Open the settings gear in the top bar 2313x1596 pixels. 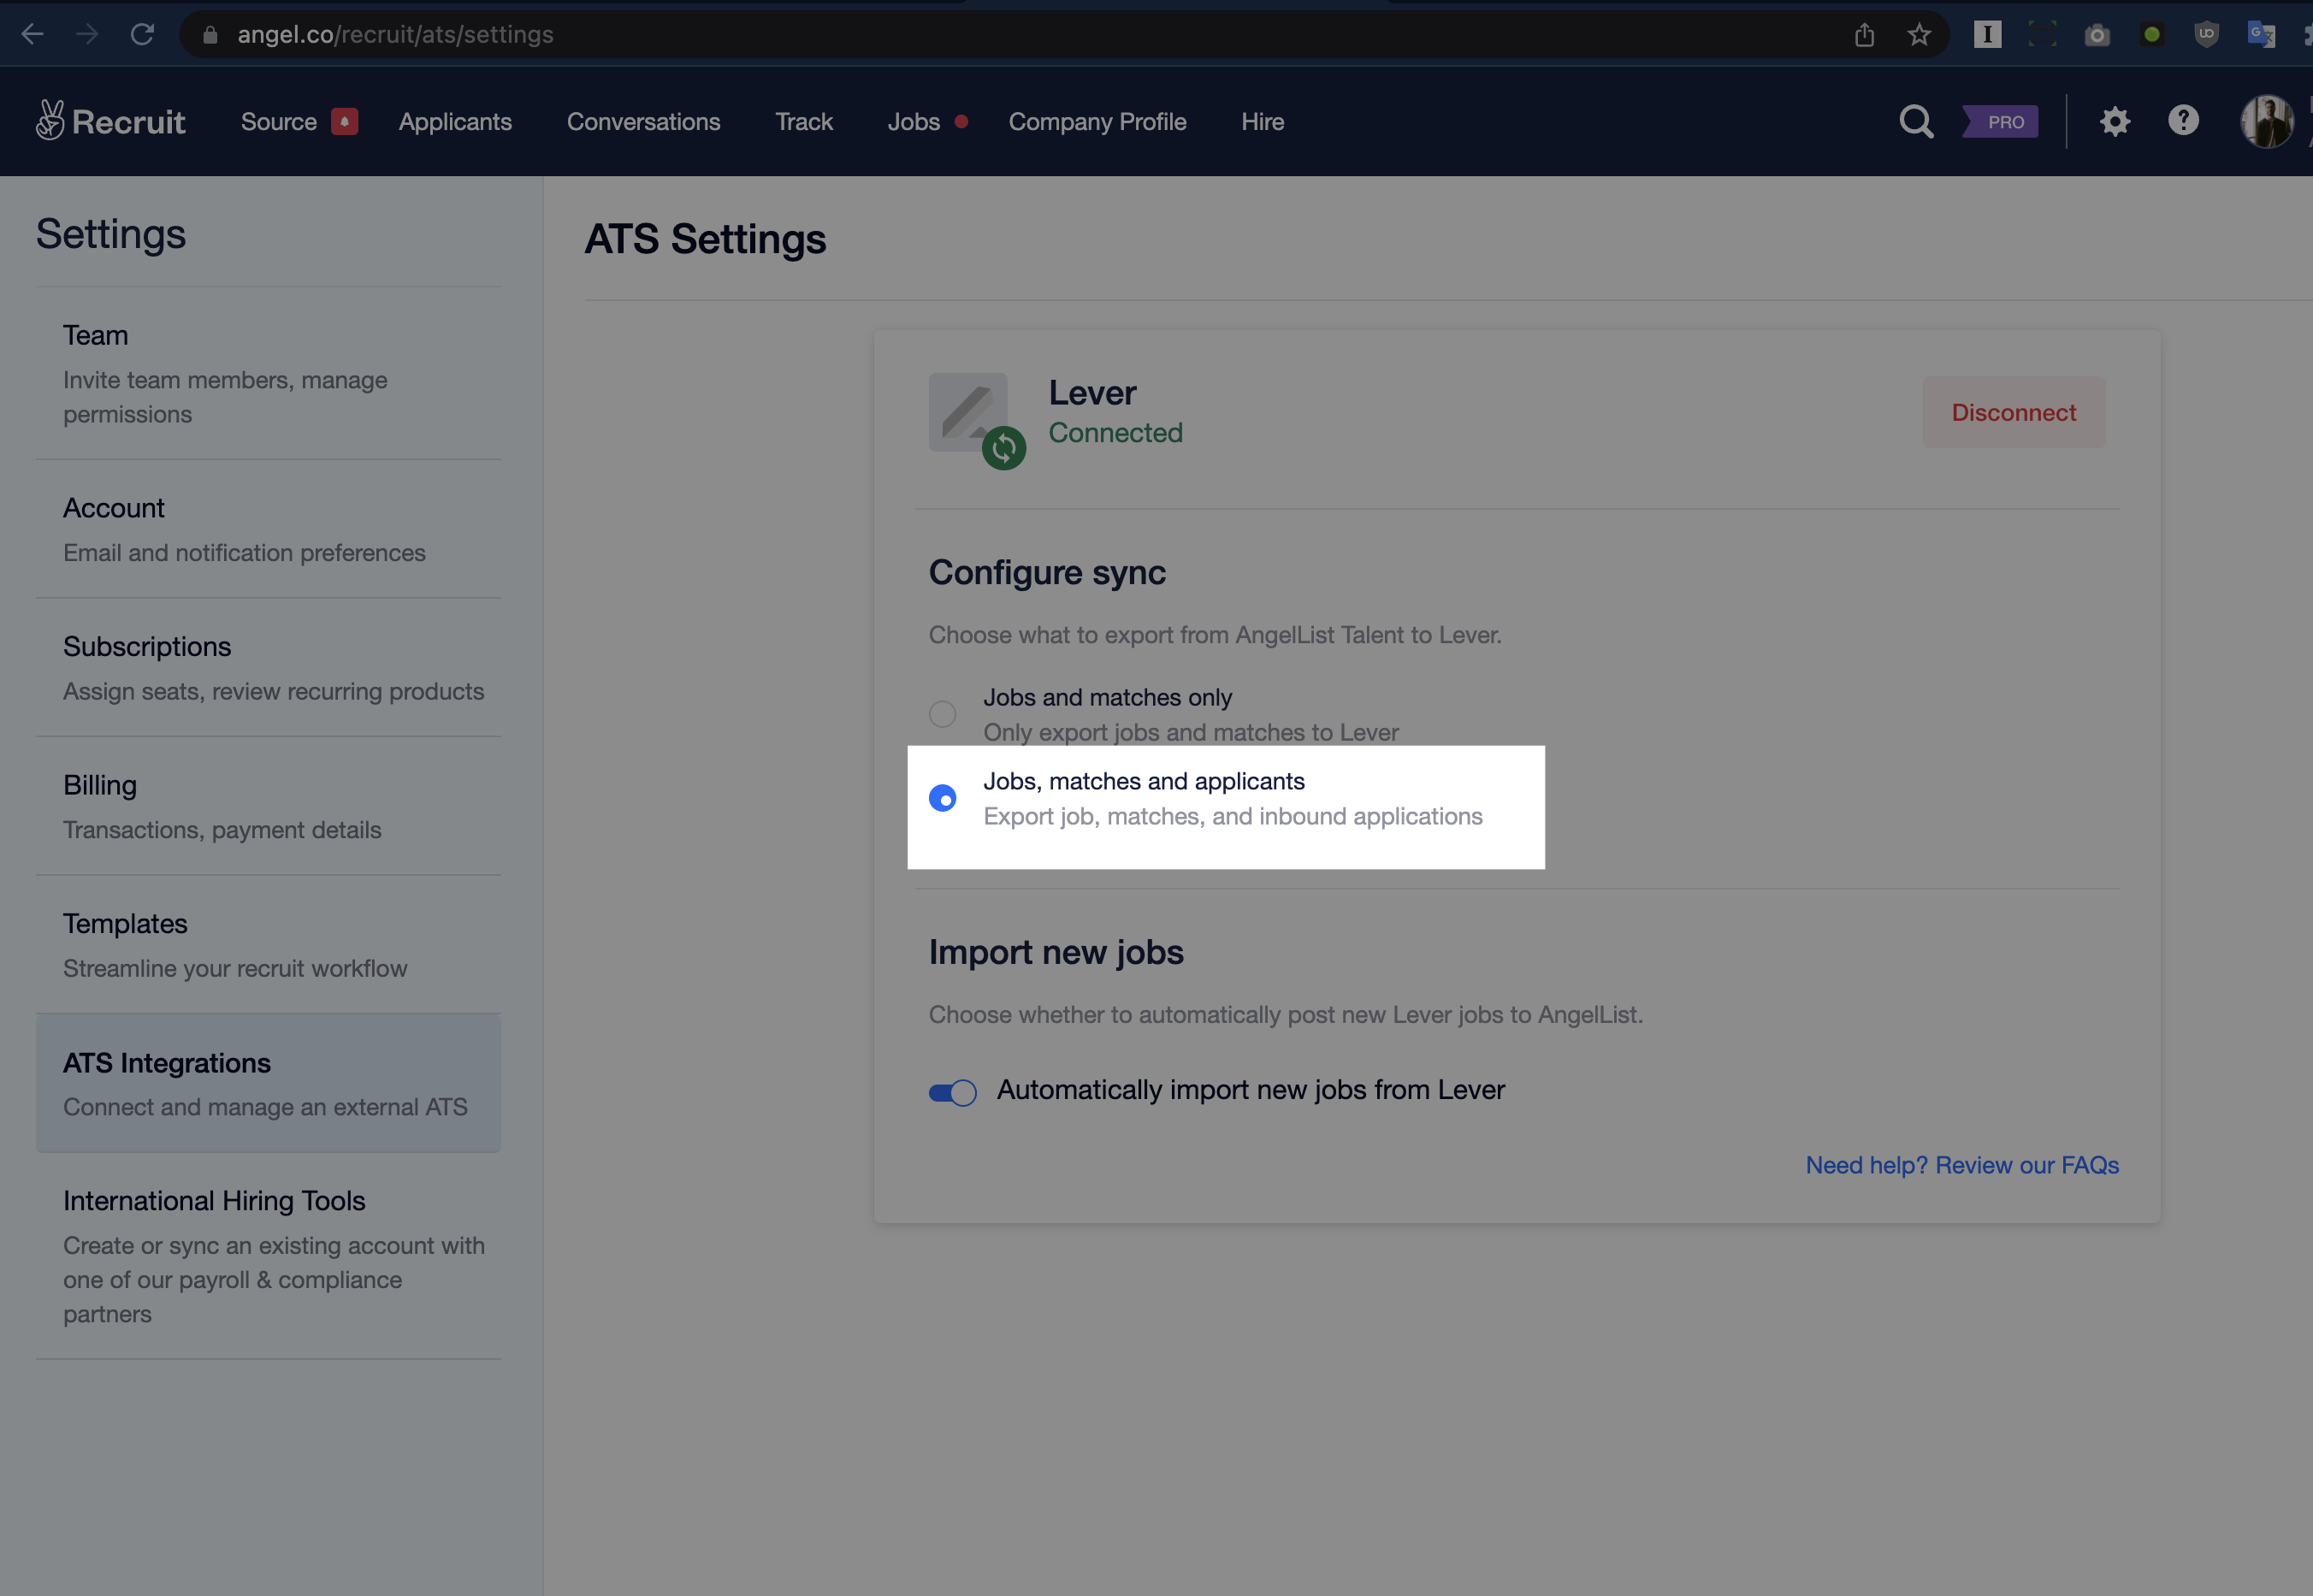tap(2114, 121)
